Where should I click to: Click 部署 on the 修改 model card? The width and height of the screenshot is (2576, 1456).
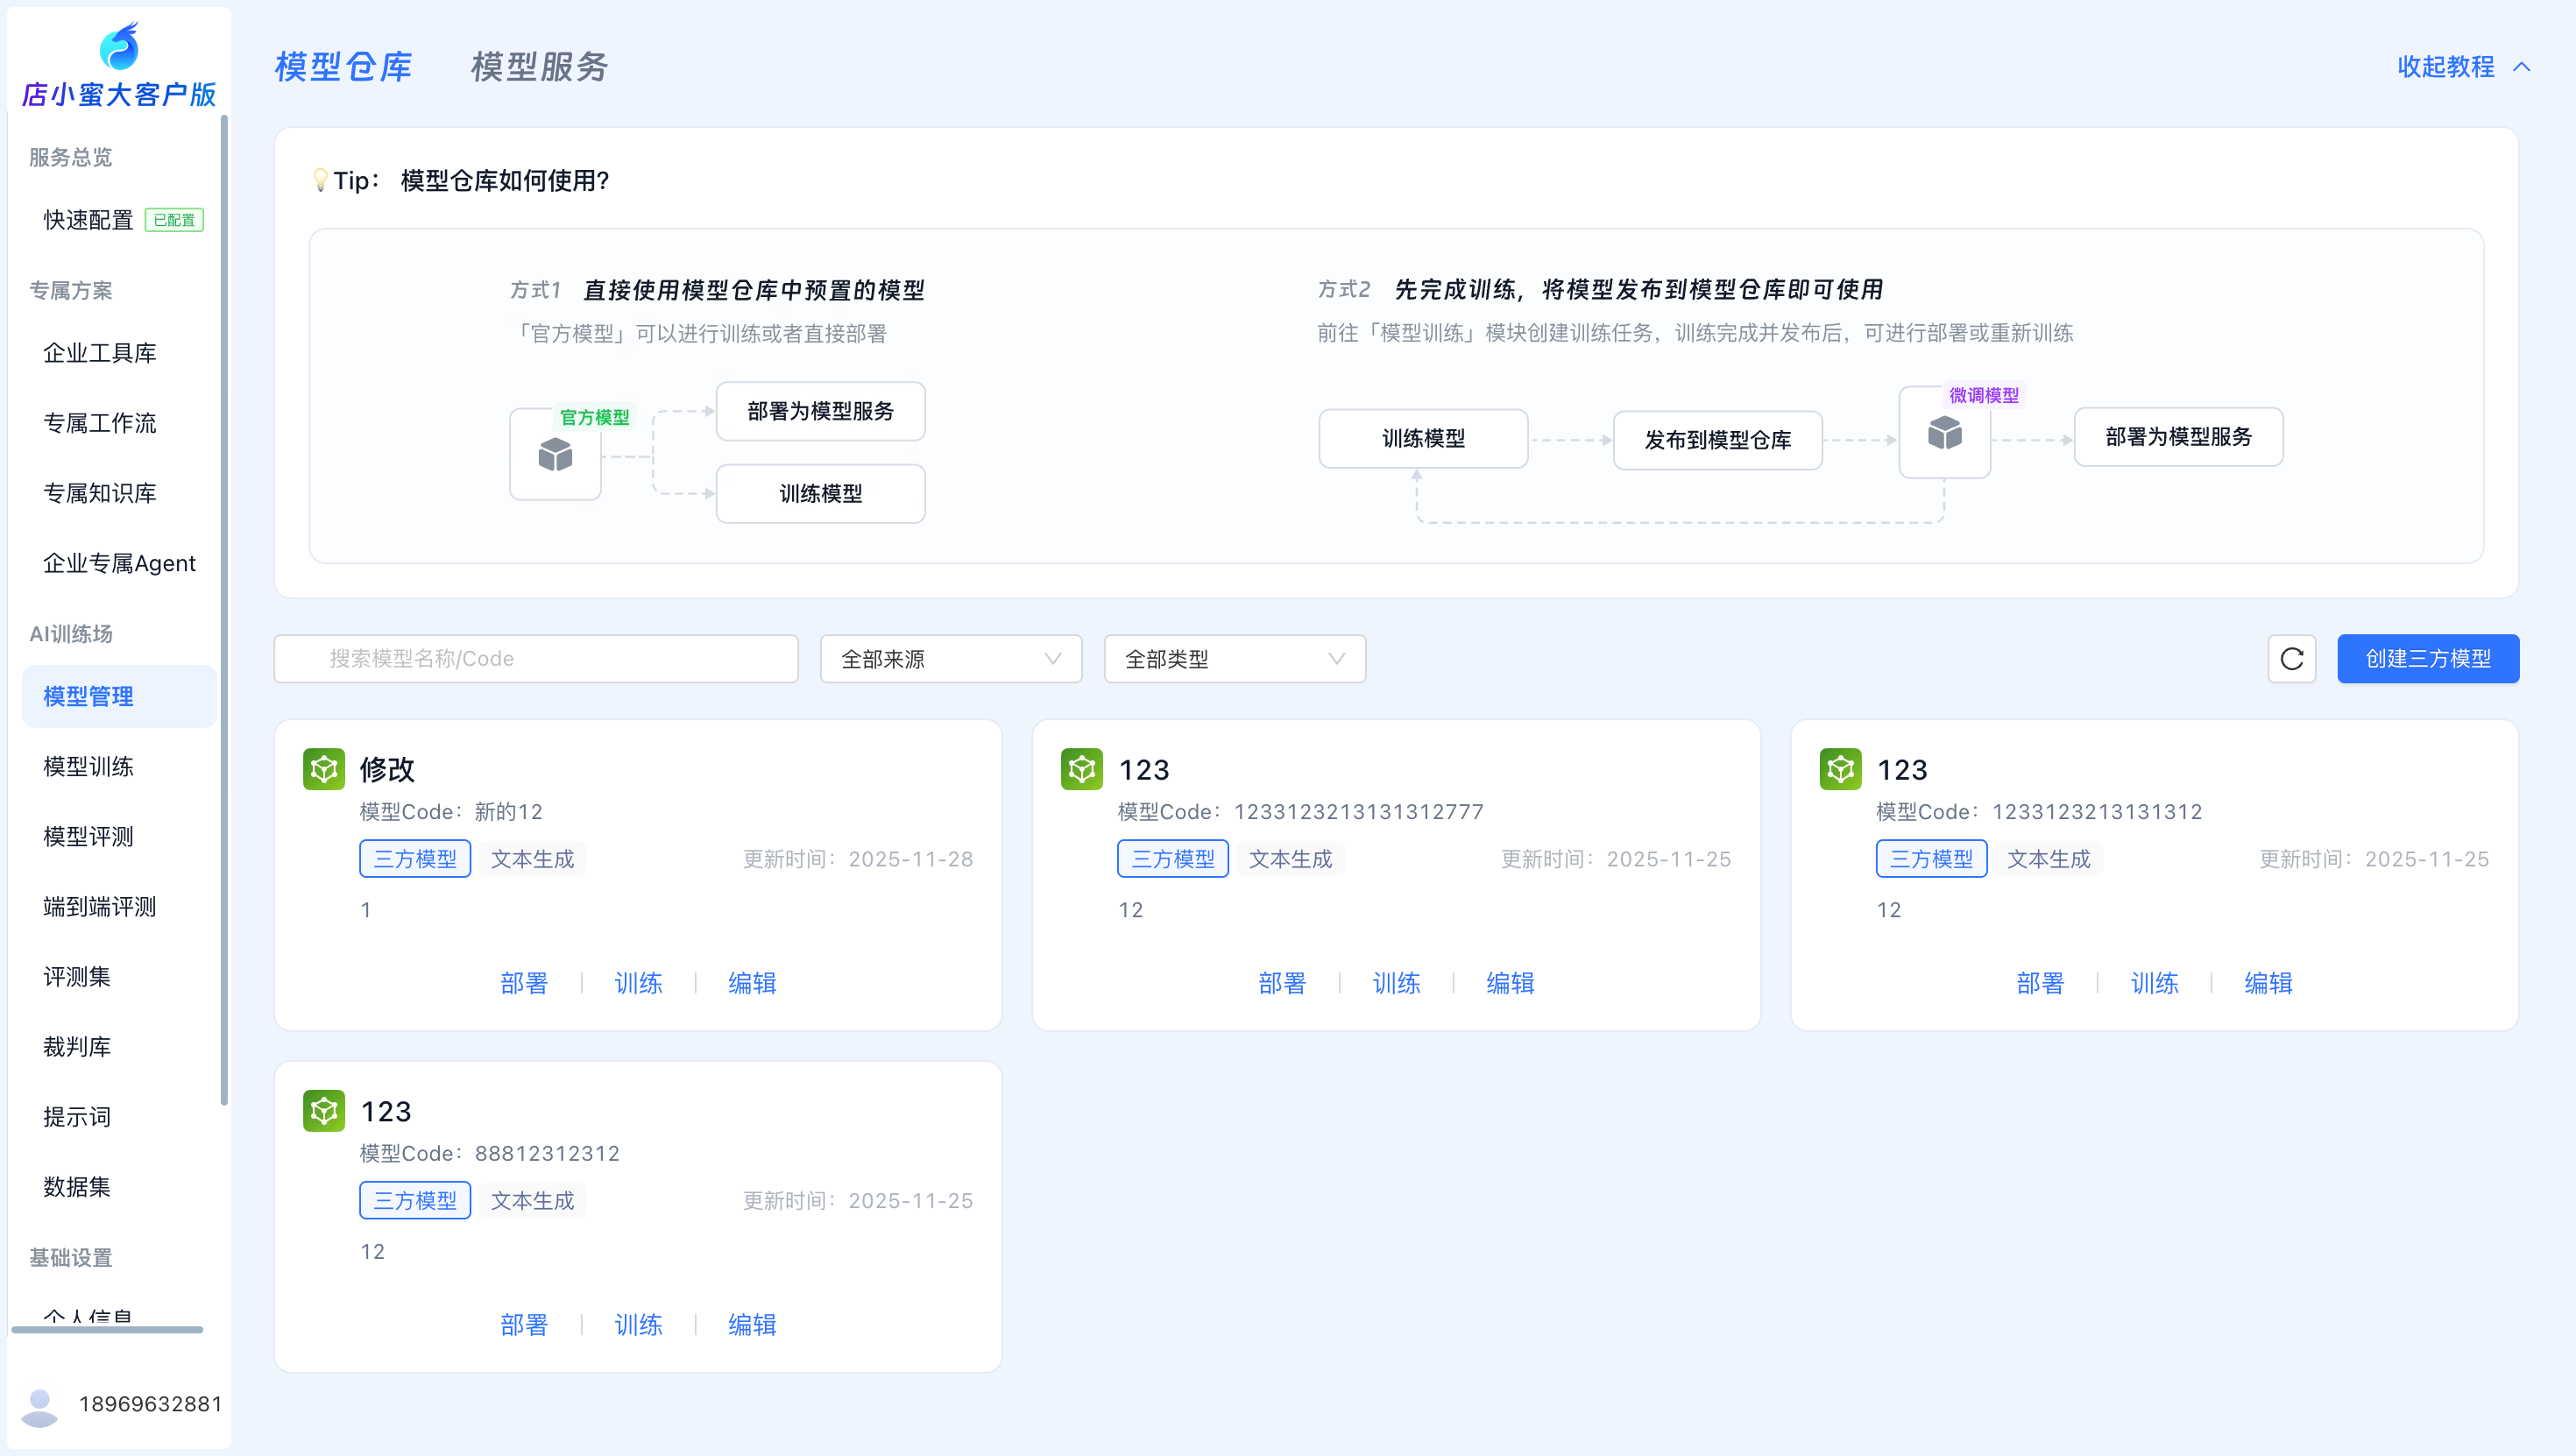pos(524,983)
